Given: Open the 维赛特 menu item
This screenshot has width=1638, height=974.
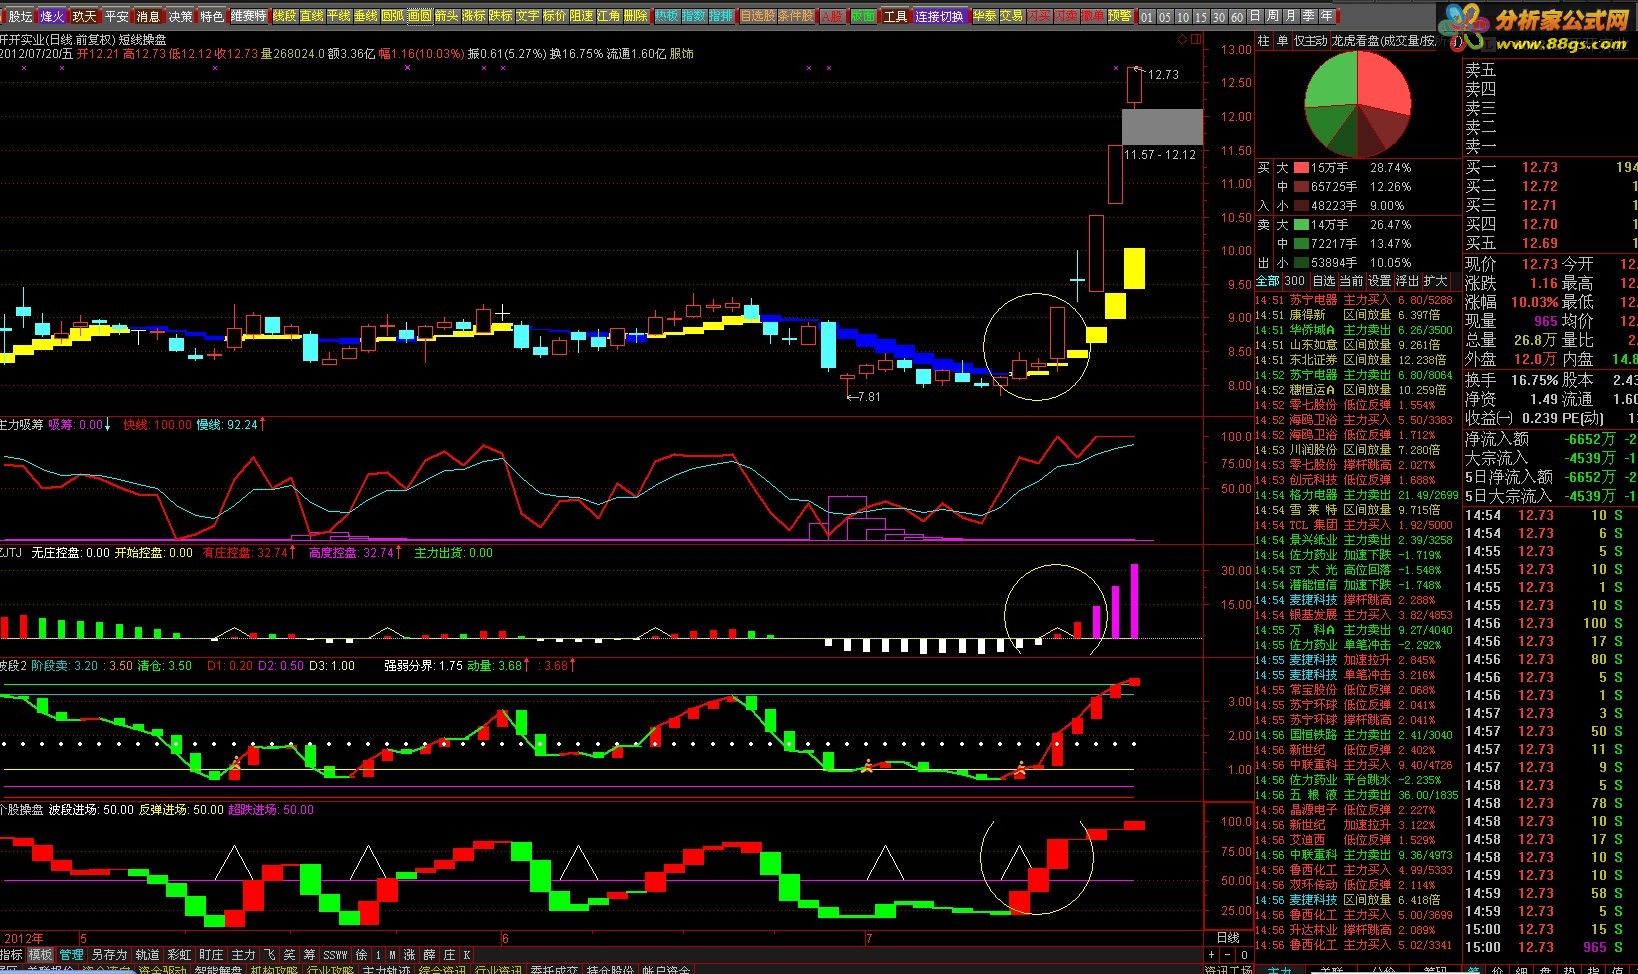Looking at the screenshot, I should coord(248,16).
